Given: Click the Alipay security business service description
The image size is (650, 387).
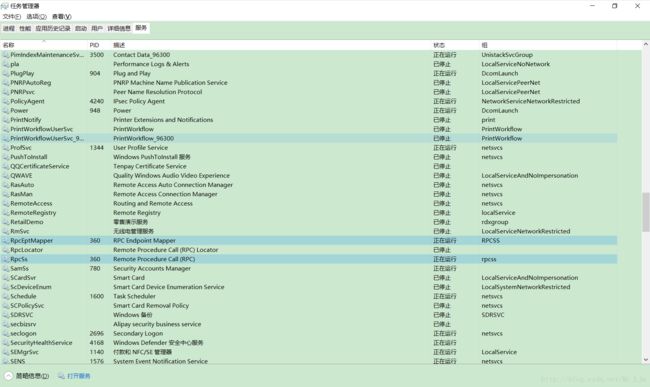Looking at the screenshot, I should (157, 324).
